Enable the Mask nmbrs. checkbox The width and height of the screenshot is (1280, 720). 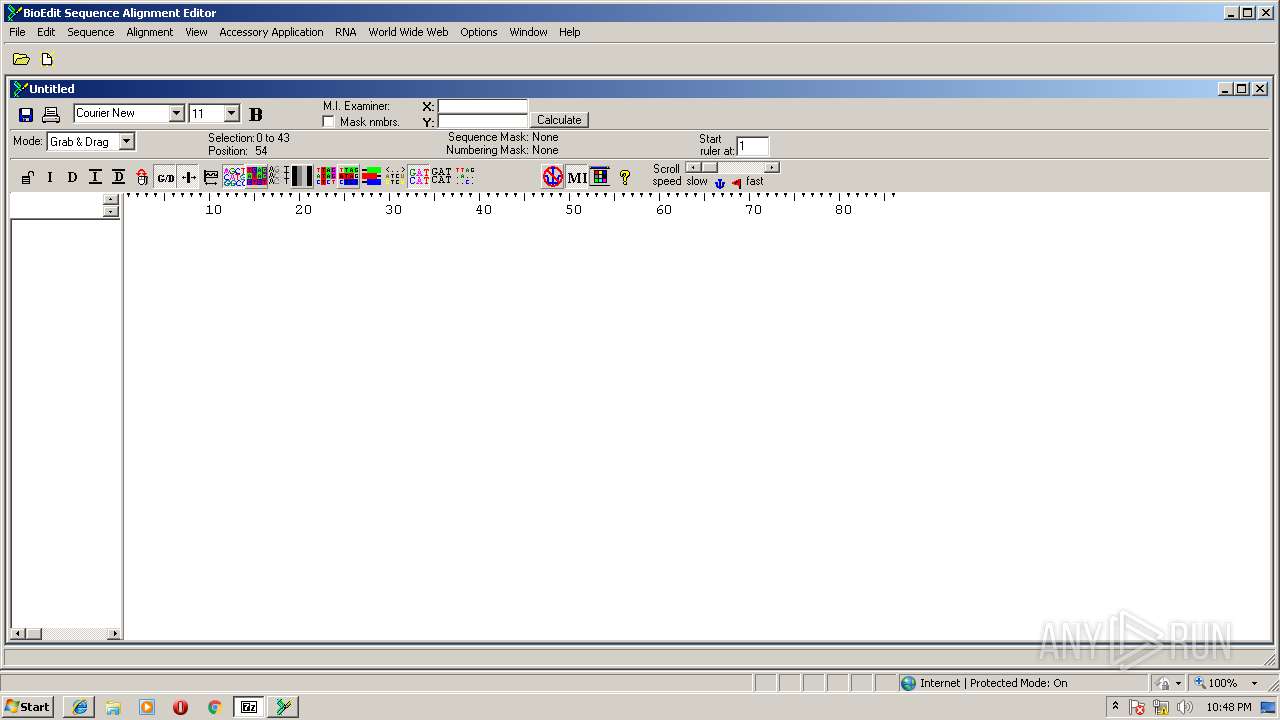[x=328, y=122]
